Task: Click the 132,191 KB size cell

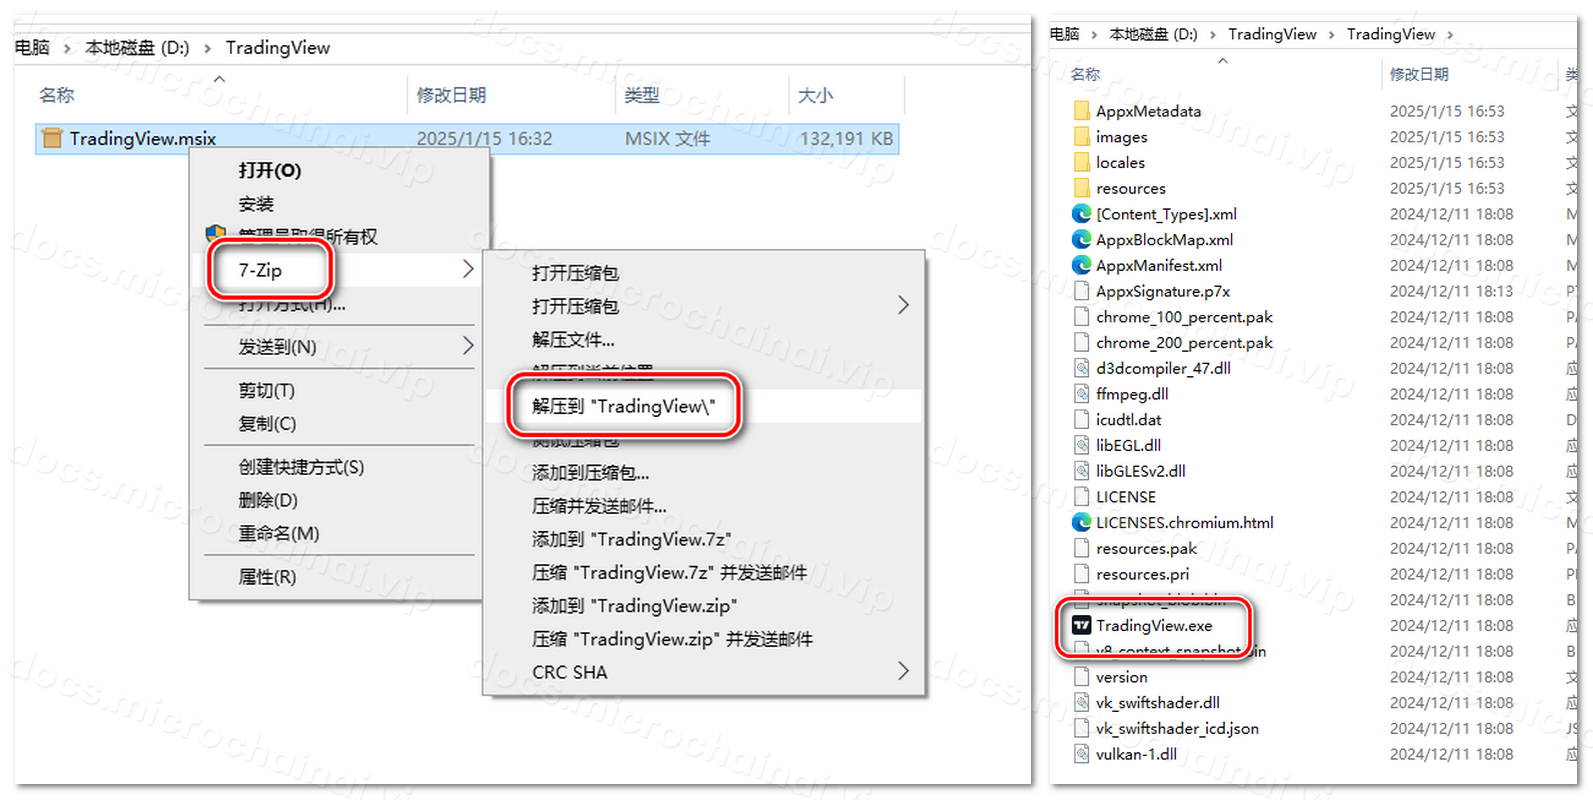Action: click(846, 139)
